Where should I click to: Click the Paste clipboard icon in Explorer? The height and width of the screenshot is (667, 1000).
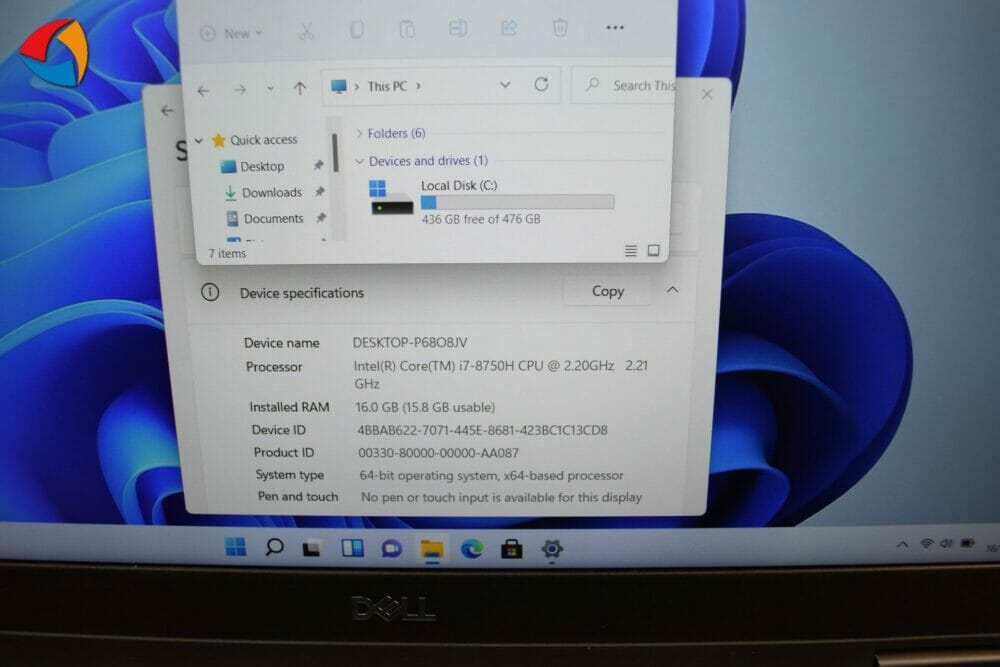[x=407, y=29]
